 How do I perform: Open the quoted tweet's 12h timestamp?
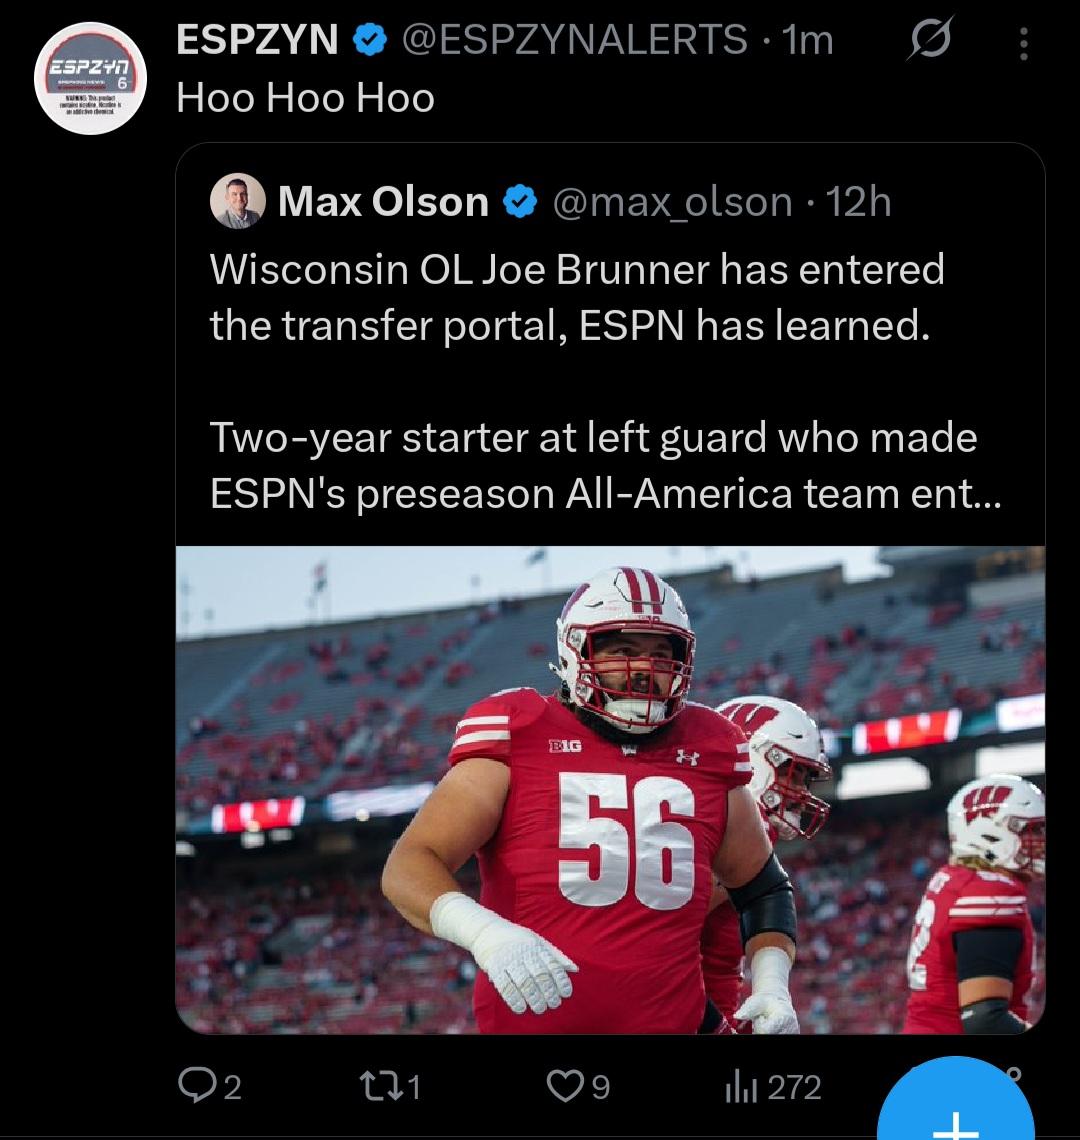(x=860, y=203)
